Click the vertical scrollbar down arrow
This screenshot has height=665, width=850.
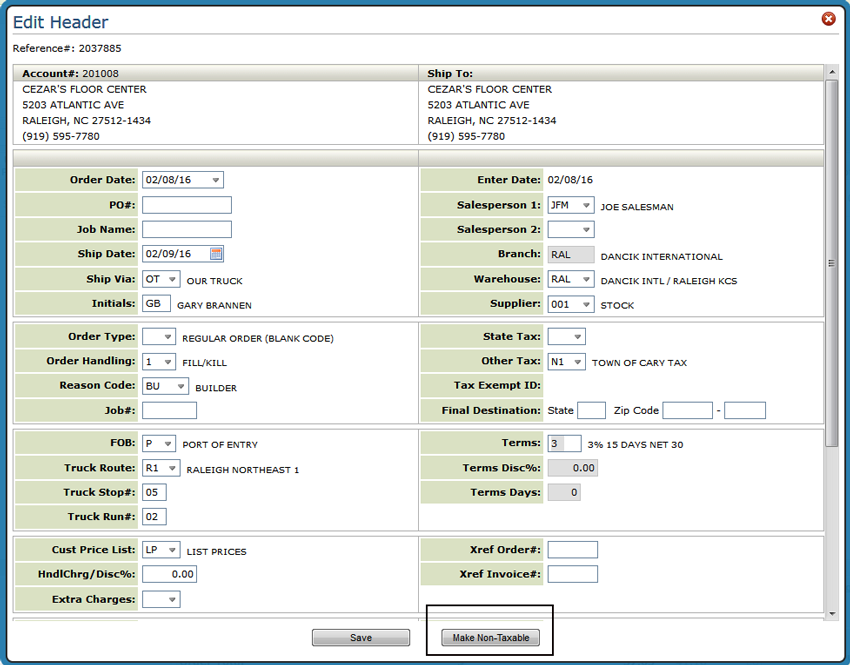tap(831, 613)
